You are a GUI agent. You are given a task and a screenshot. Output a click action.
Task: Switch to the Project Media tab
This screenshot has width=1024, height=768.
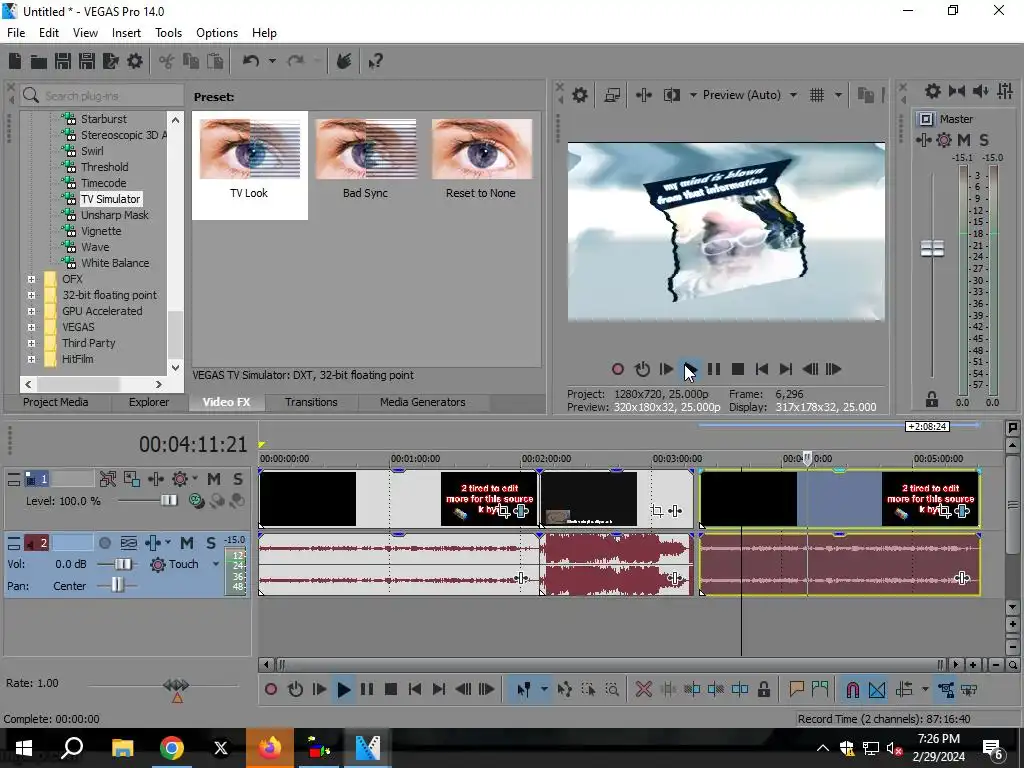click(56, 402)
